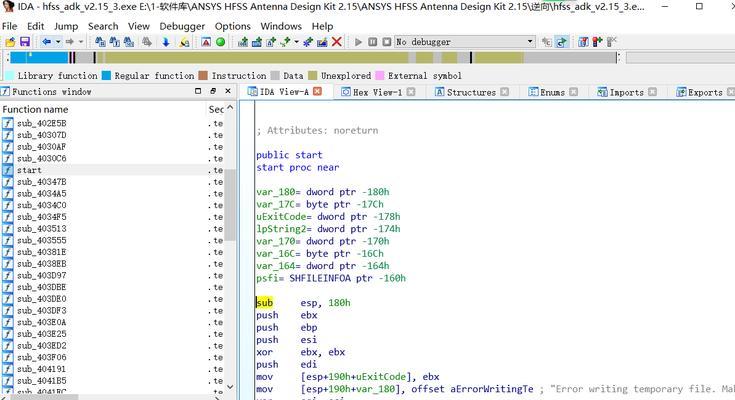Click the Save database floppy icon
Image resolution: width=735 pixels, height=400 pixels.
point(24,42)
